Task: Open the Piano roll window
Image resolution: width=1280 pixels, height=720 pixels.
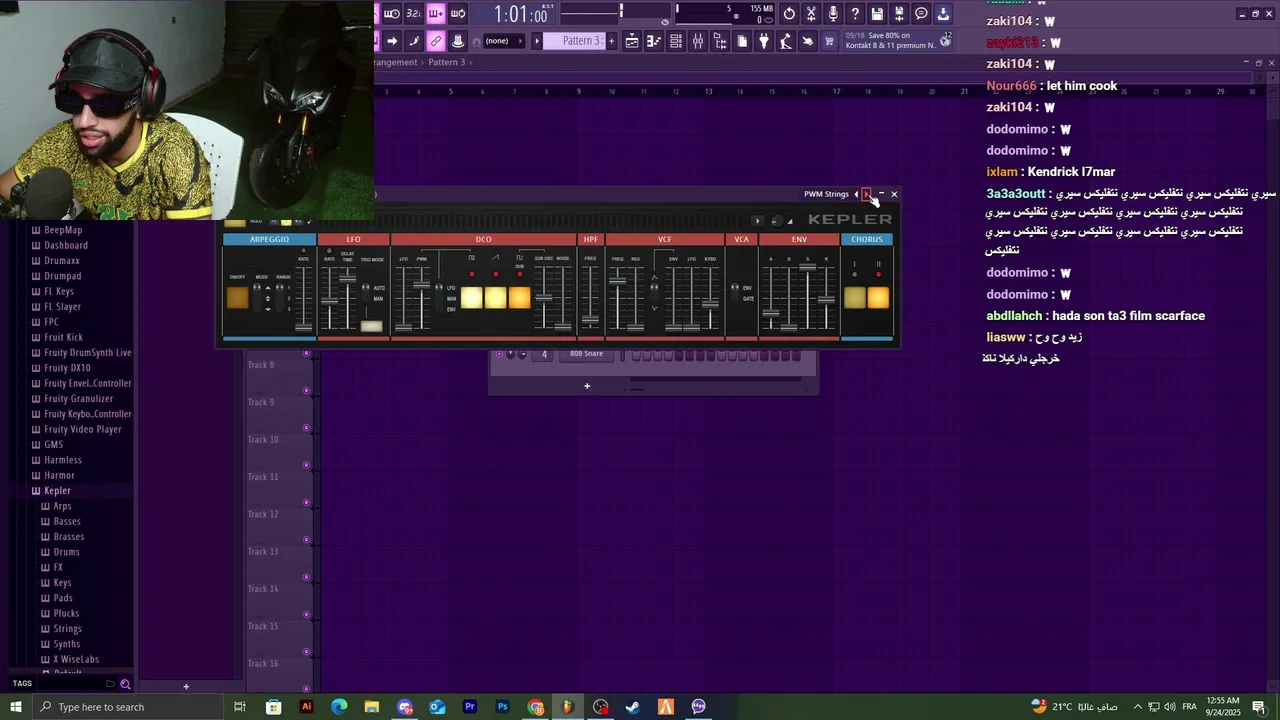Action: pos(654,41)
